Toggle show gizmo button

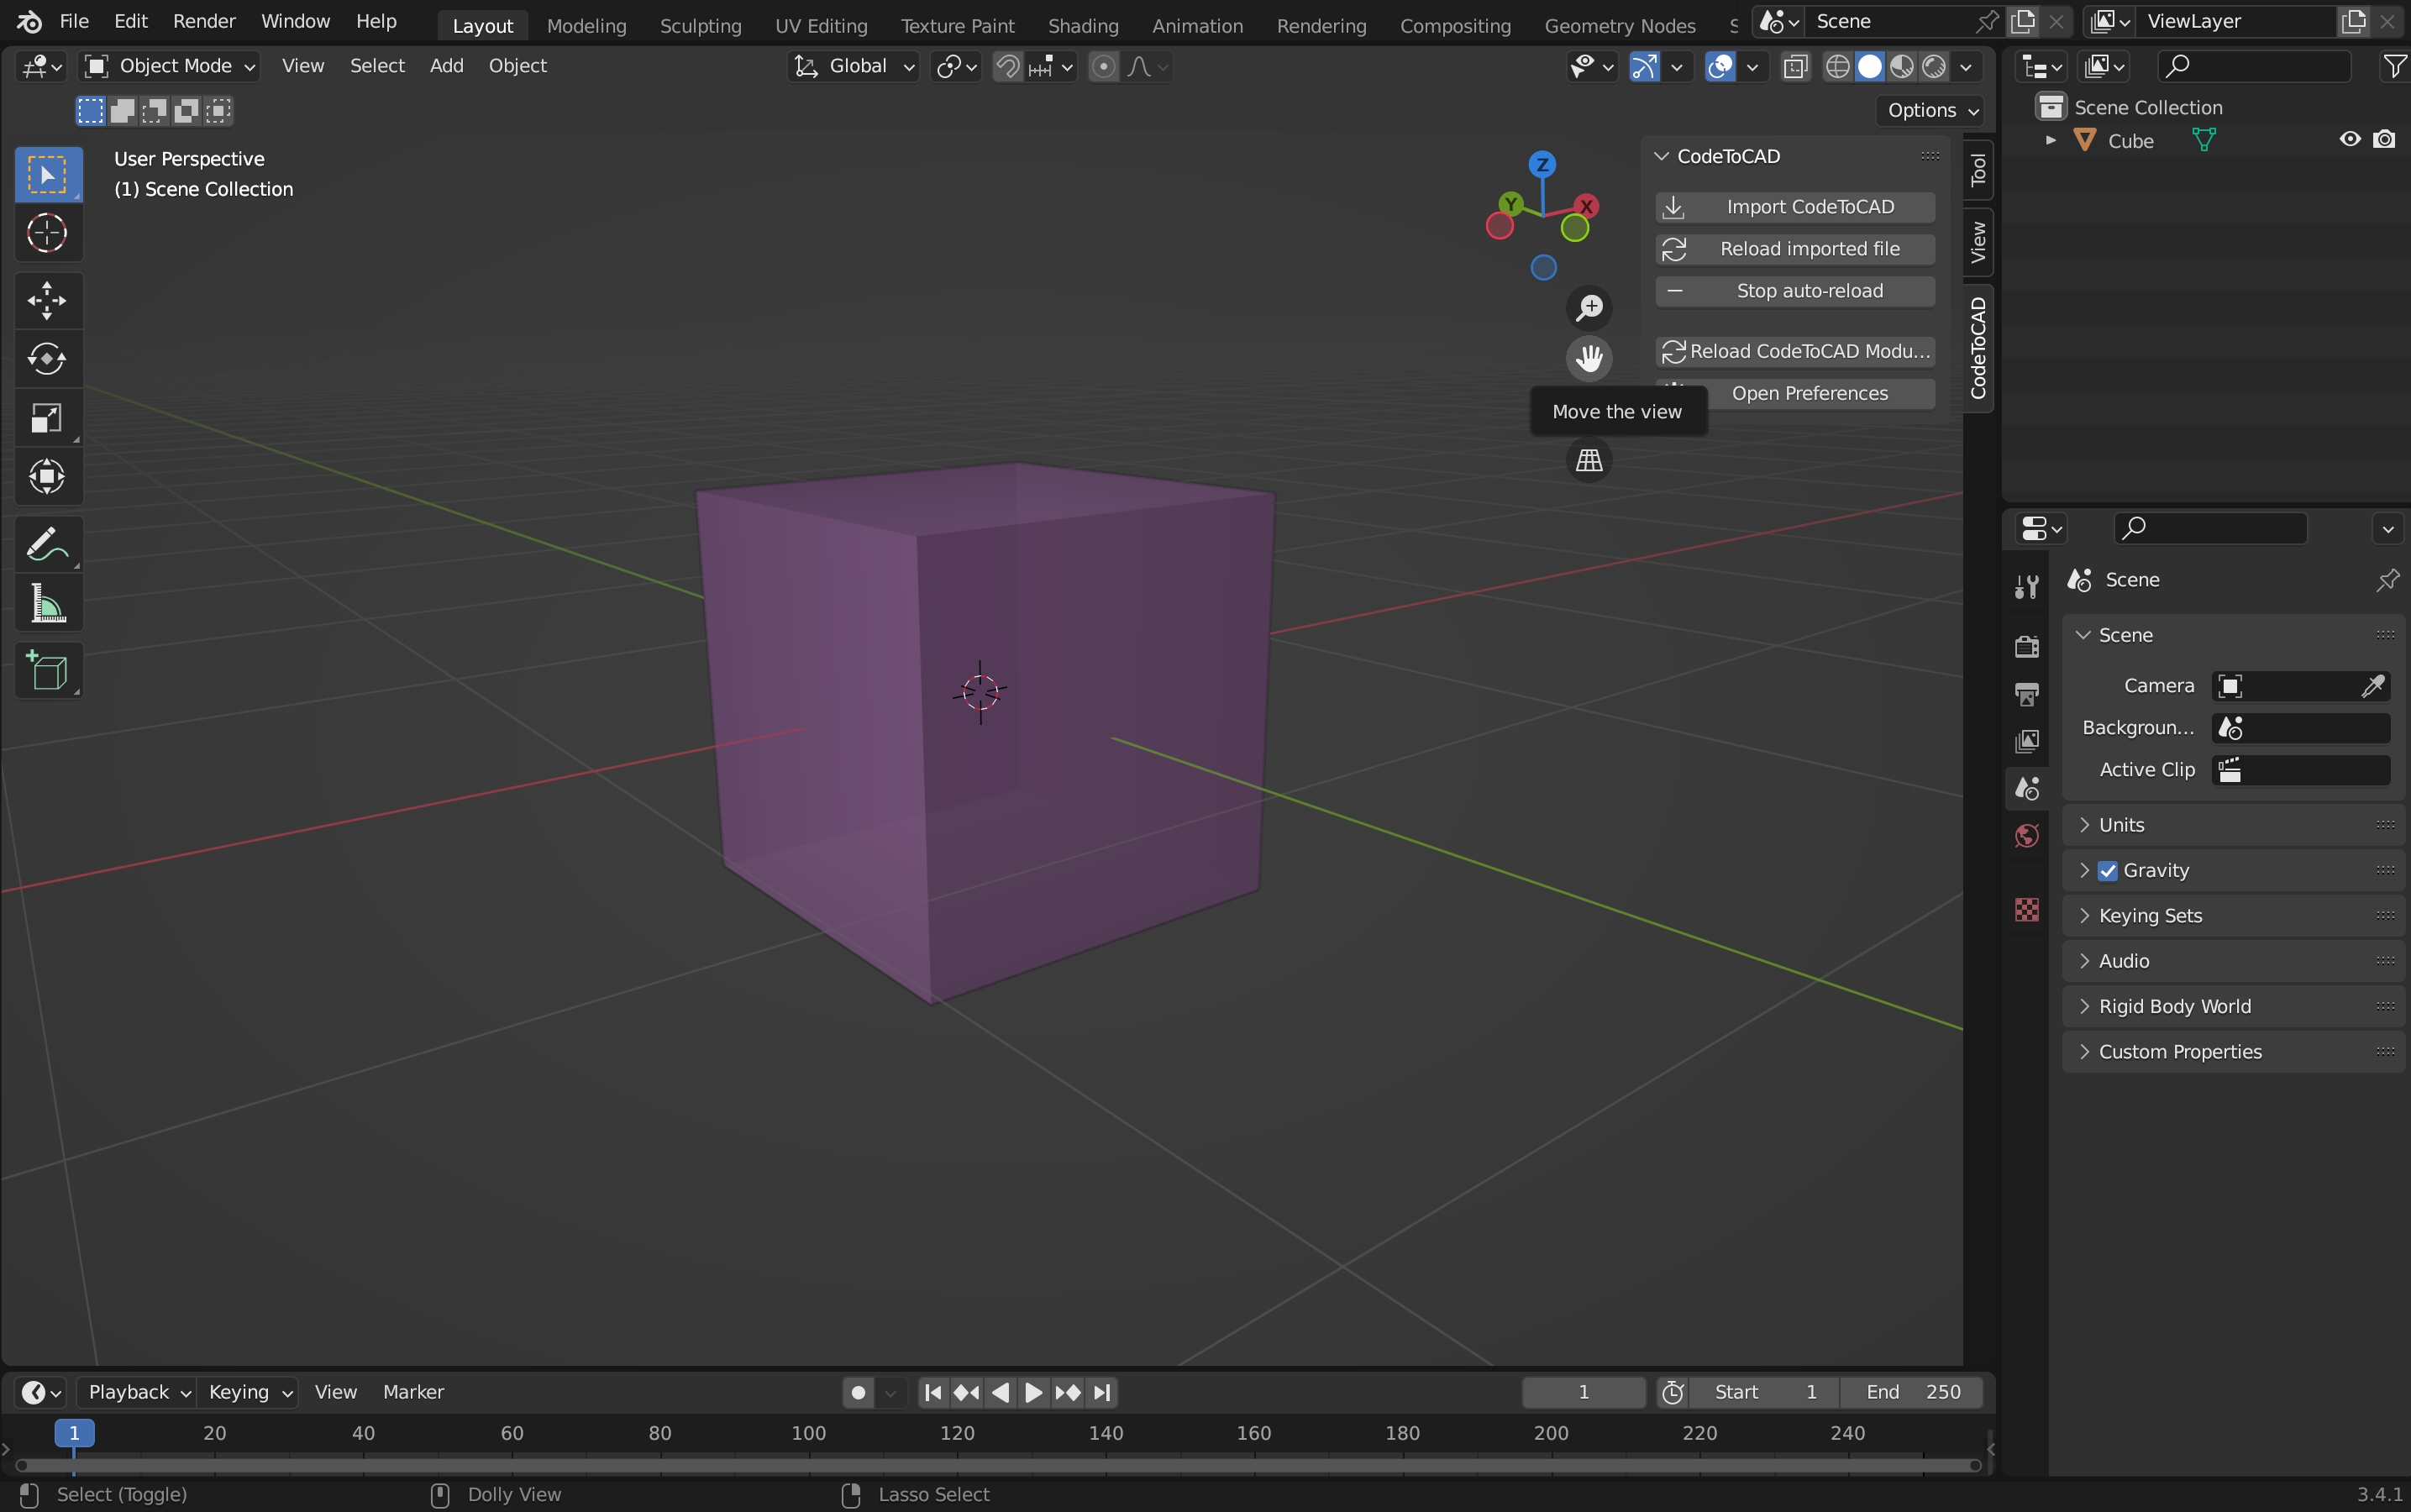tap(1644, 67)
